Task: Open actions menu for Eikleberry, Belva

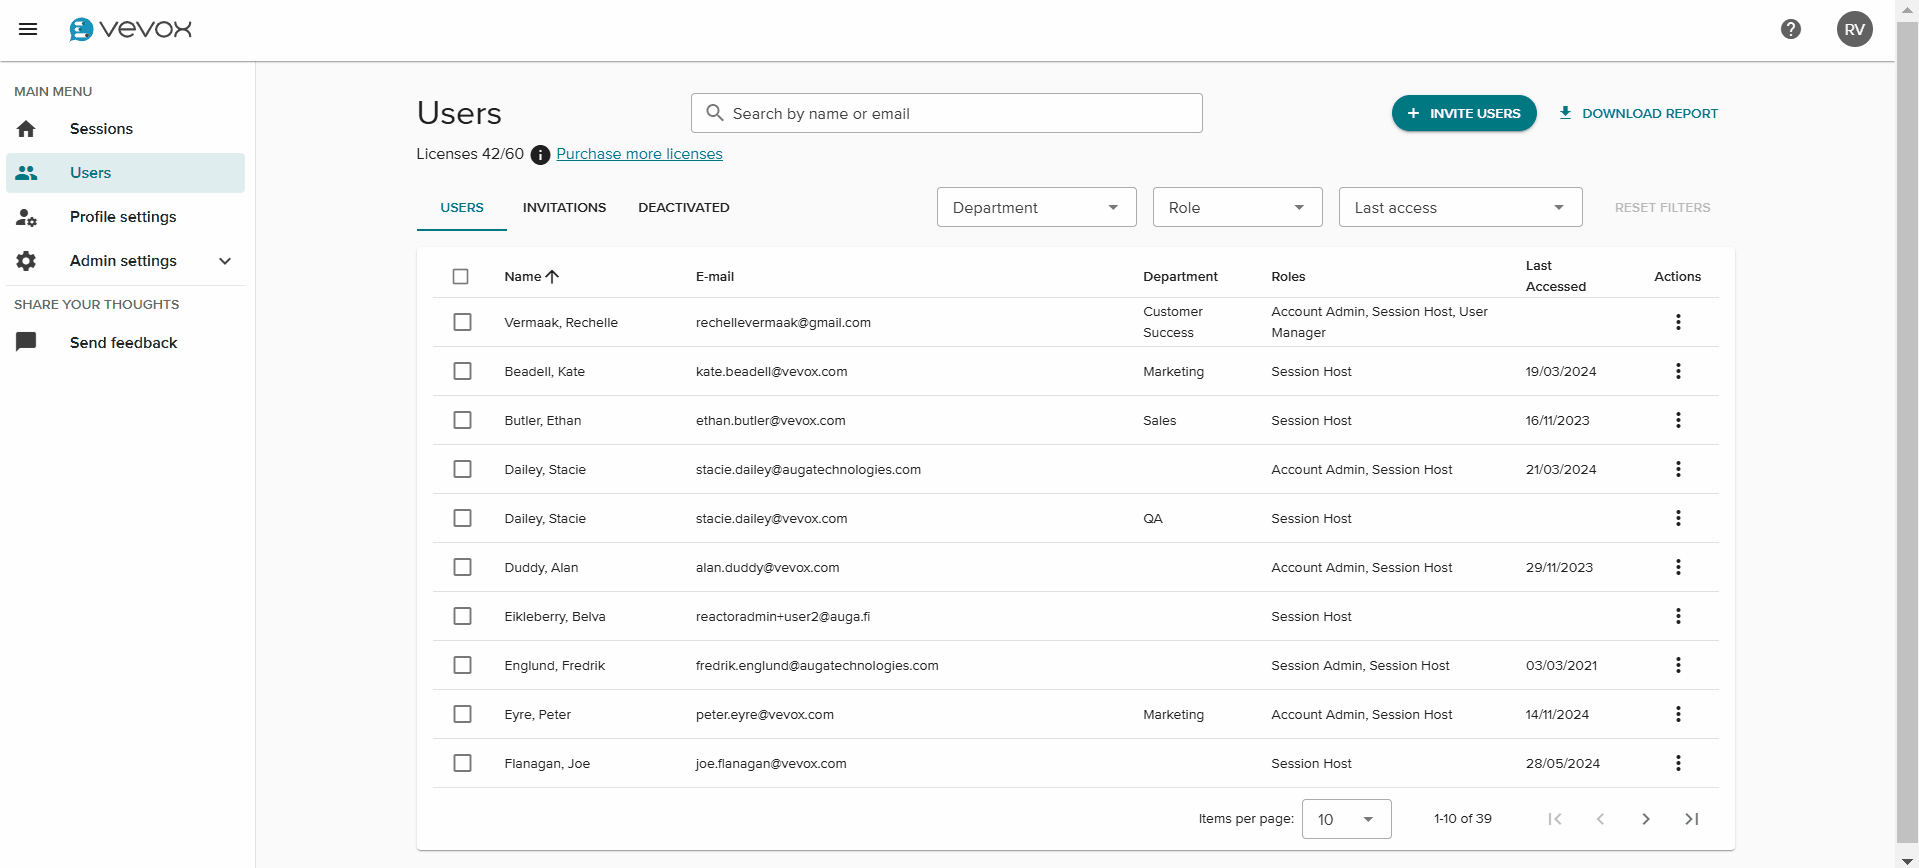Action: (x=1678, y=616)
